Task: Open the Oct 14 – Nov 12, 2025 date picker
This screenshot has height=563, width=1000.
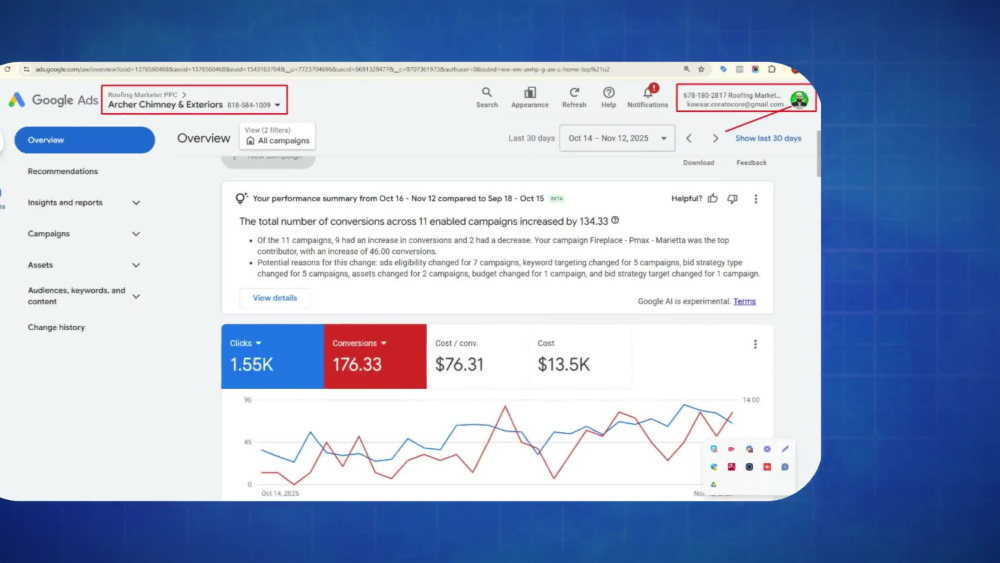Action: [x=617, y=138]
